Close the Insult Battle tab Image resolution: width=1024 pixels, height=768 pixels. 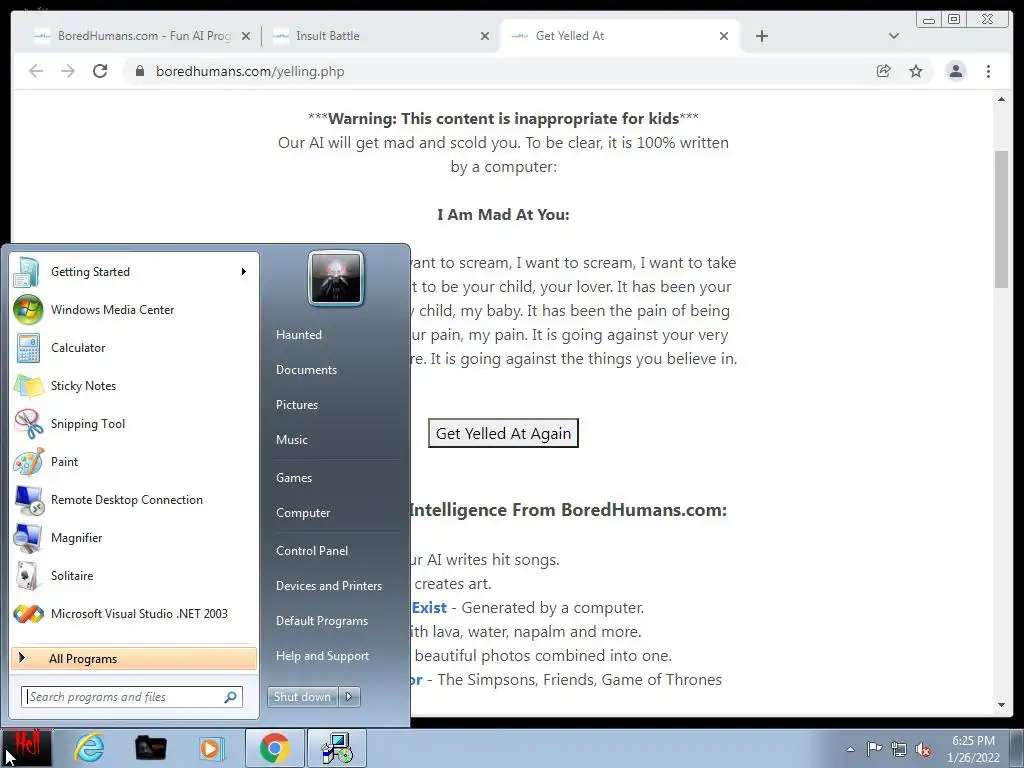click(485, 36)
